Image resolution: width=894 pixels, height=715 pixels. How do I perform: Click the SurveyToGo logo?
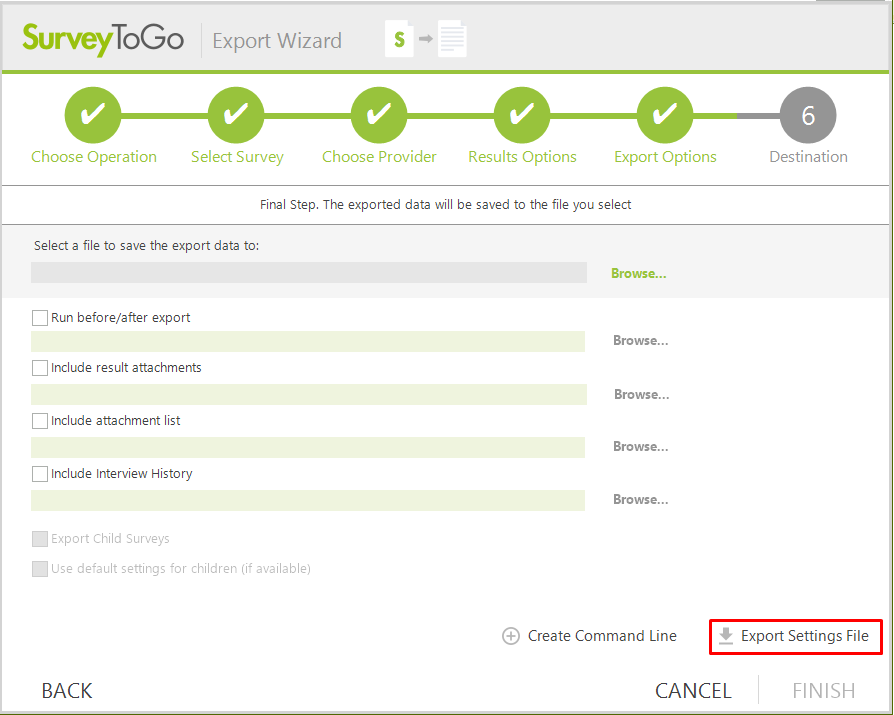(103, 39)
